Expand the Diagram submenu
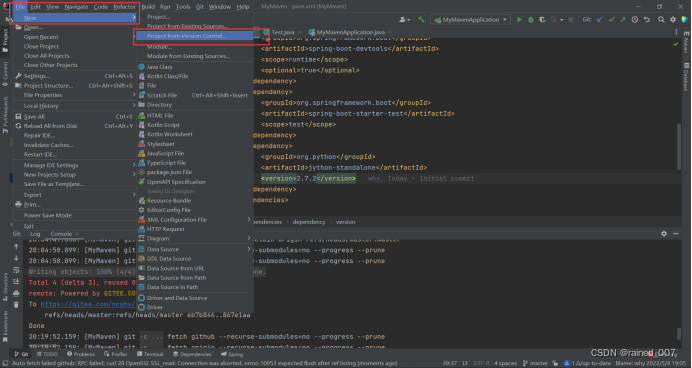 [195, 238]
